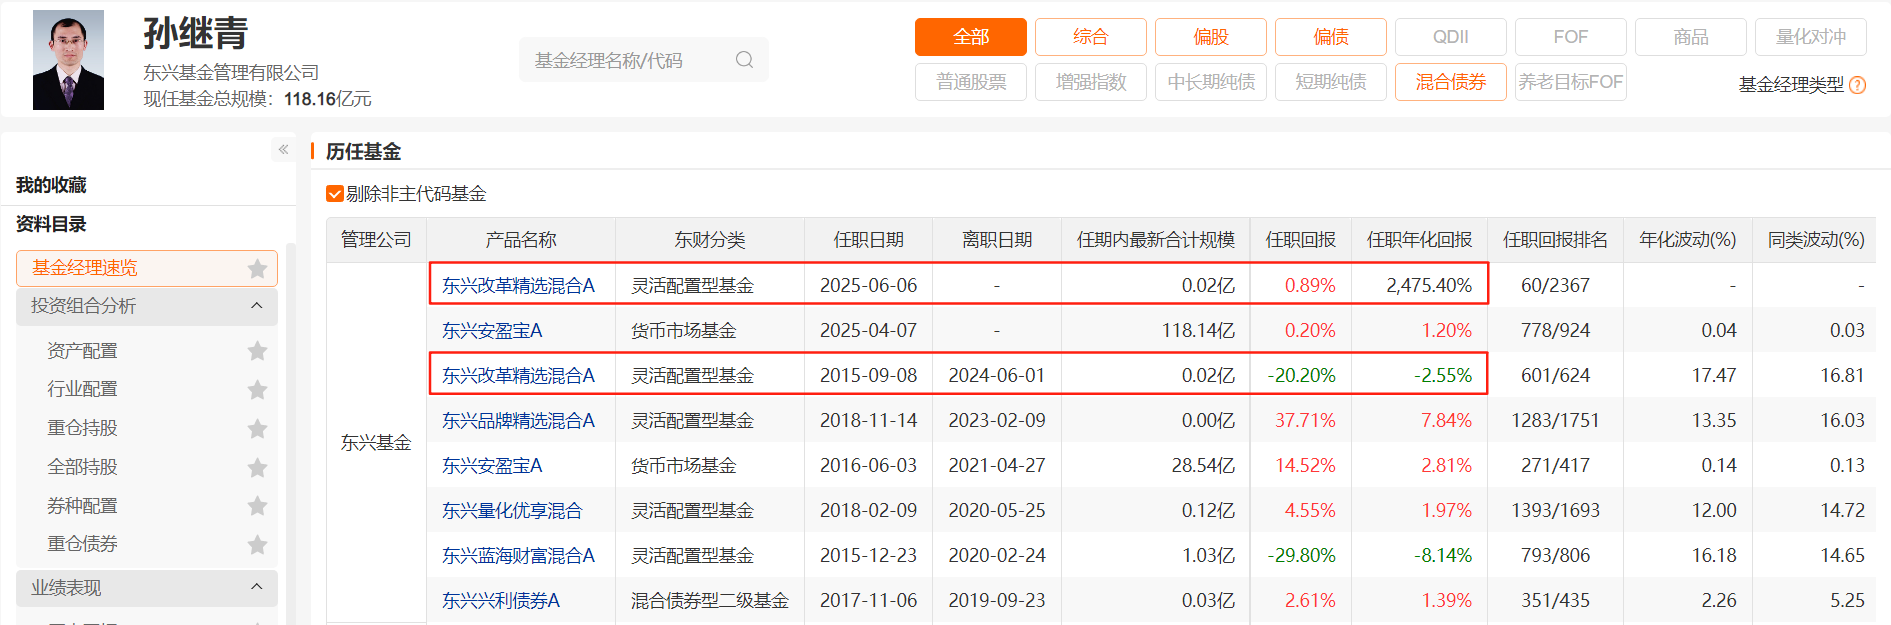This screenshot has width=1891, height=625.
Task: Select the 偏股 tab
Action: (1210, 37)
